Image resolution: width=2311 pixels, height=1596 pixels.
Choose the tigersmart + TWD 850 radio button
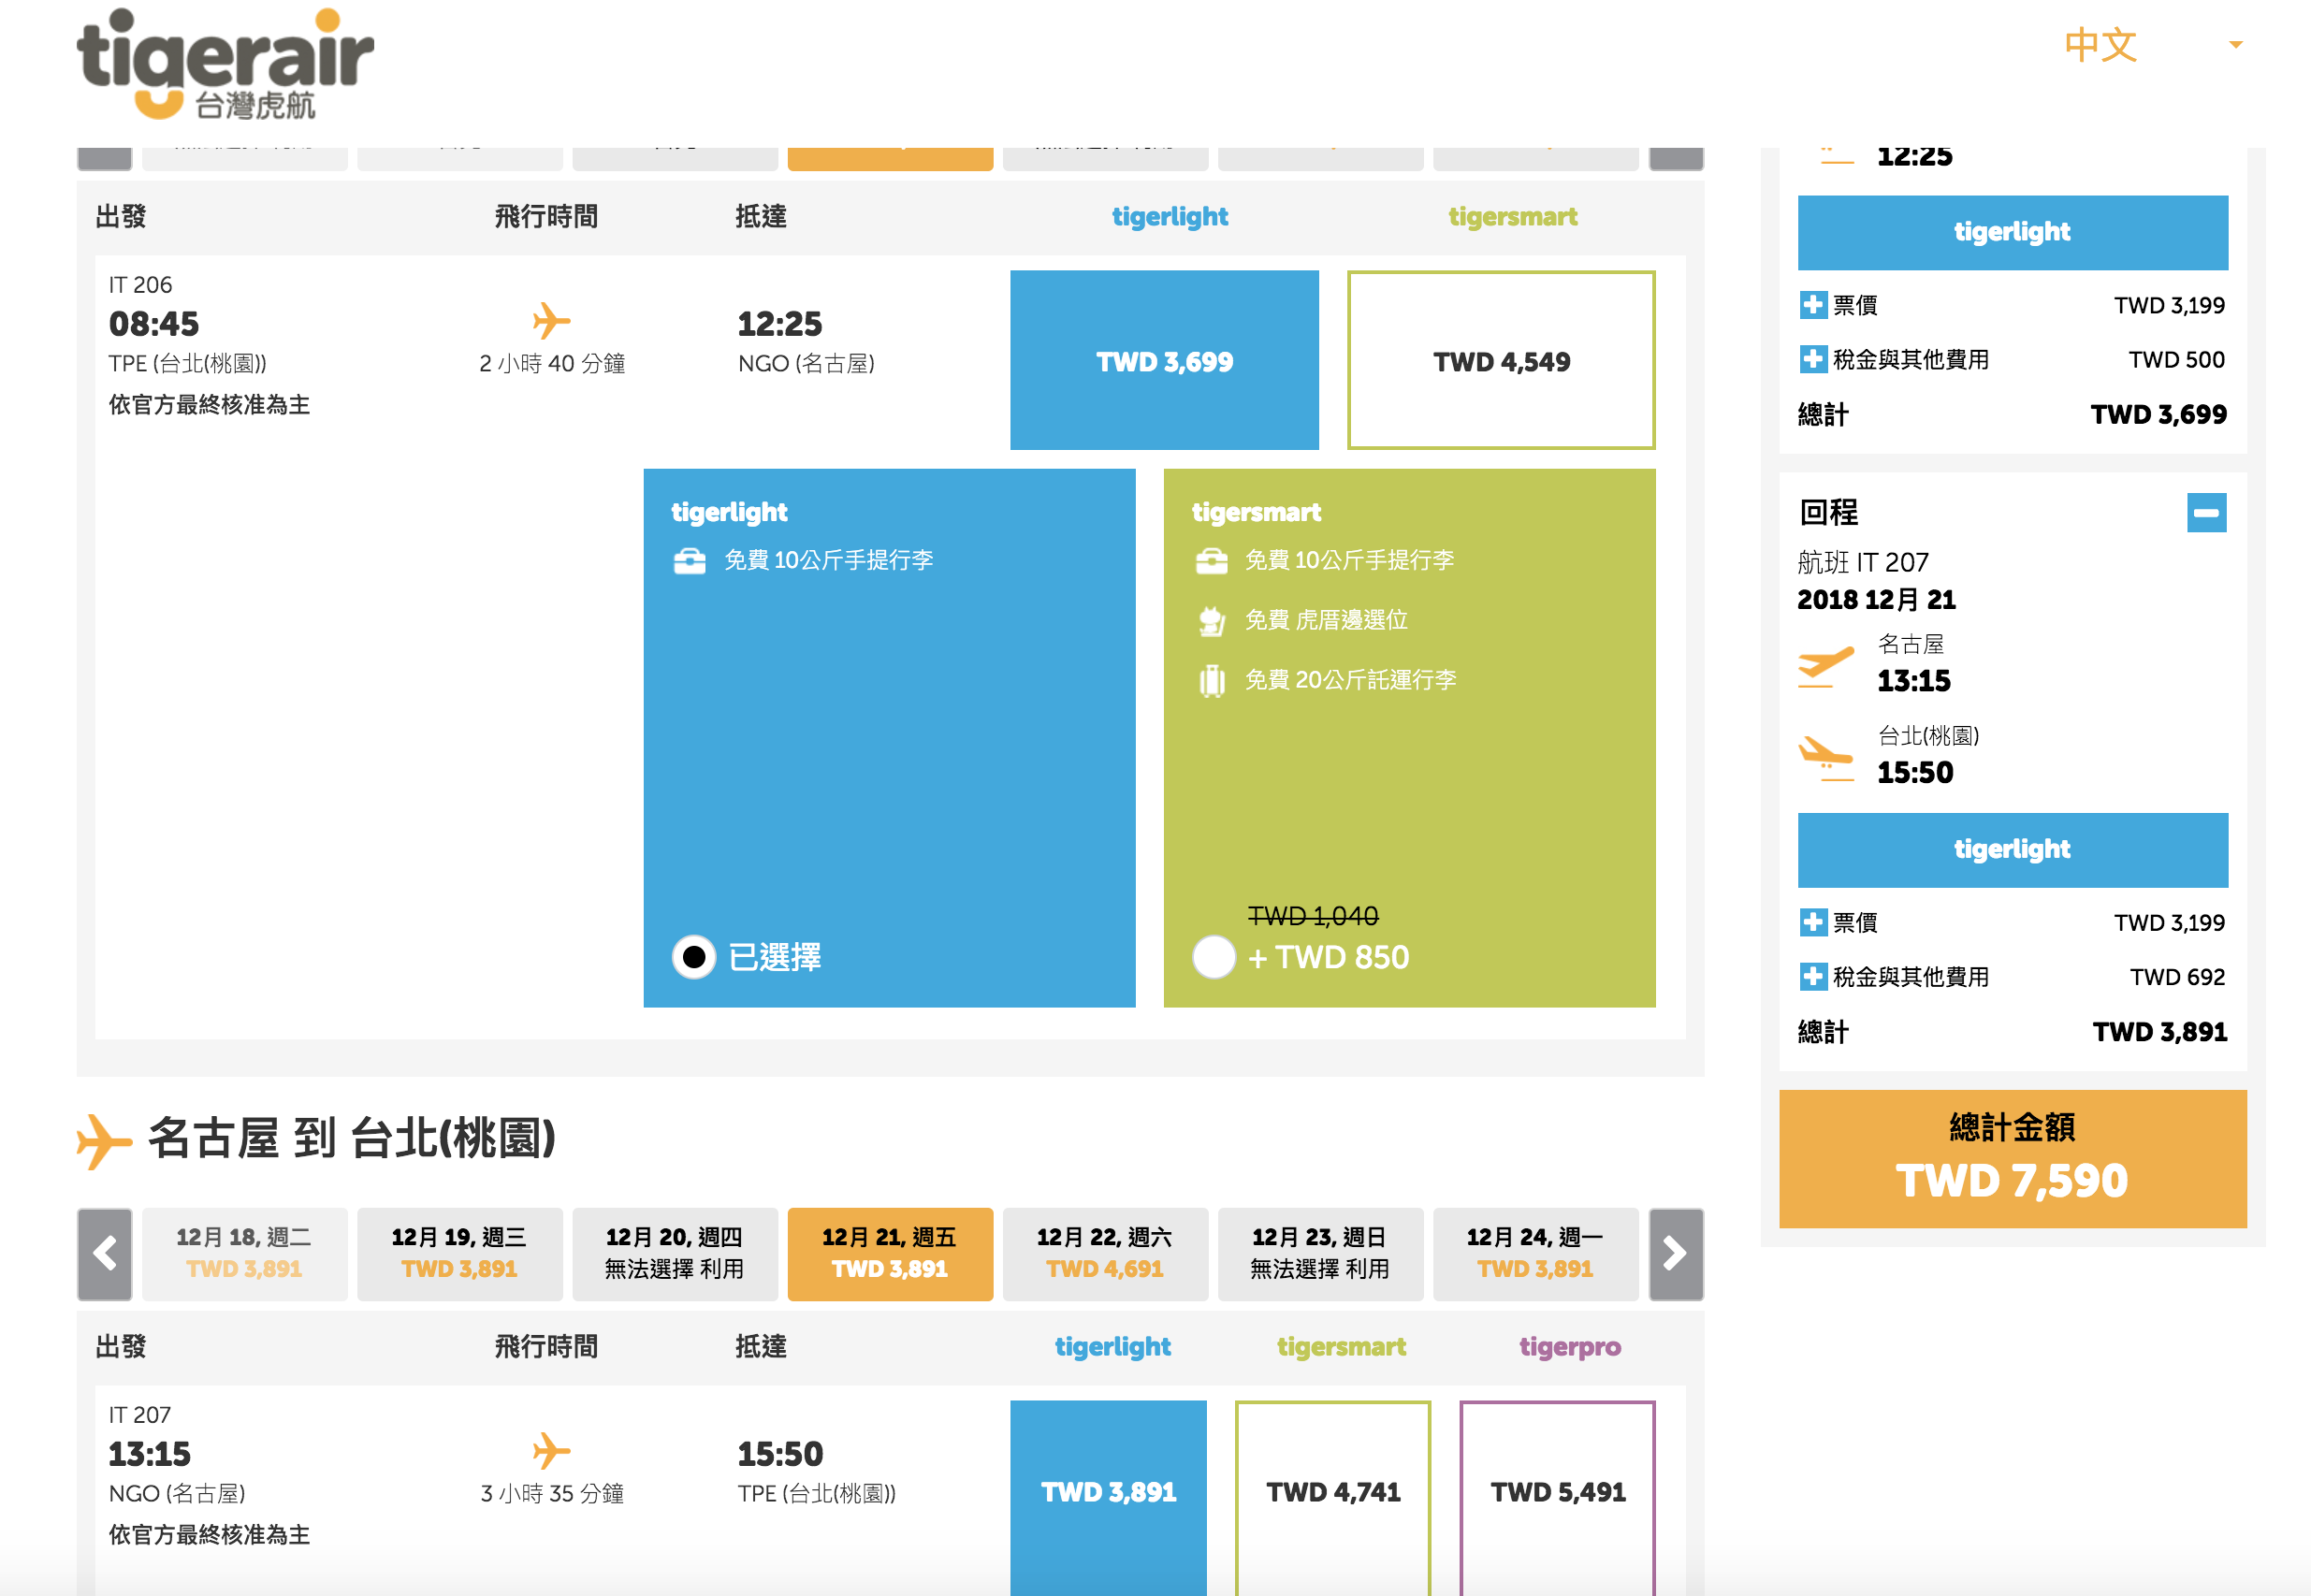tap(1214, 957)
